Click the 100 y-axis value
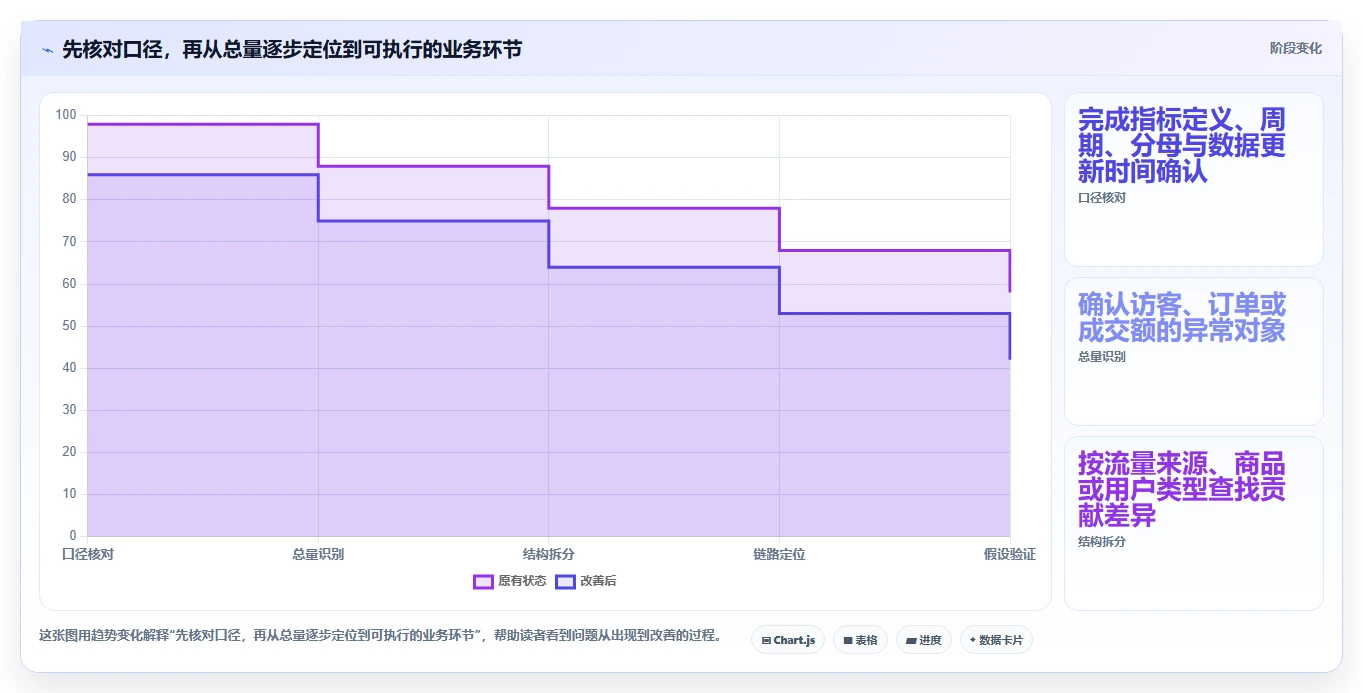Viewport: 1363px width, 693px height. pyautogui.click(x=66, y=115)
